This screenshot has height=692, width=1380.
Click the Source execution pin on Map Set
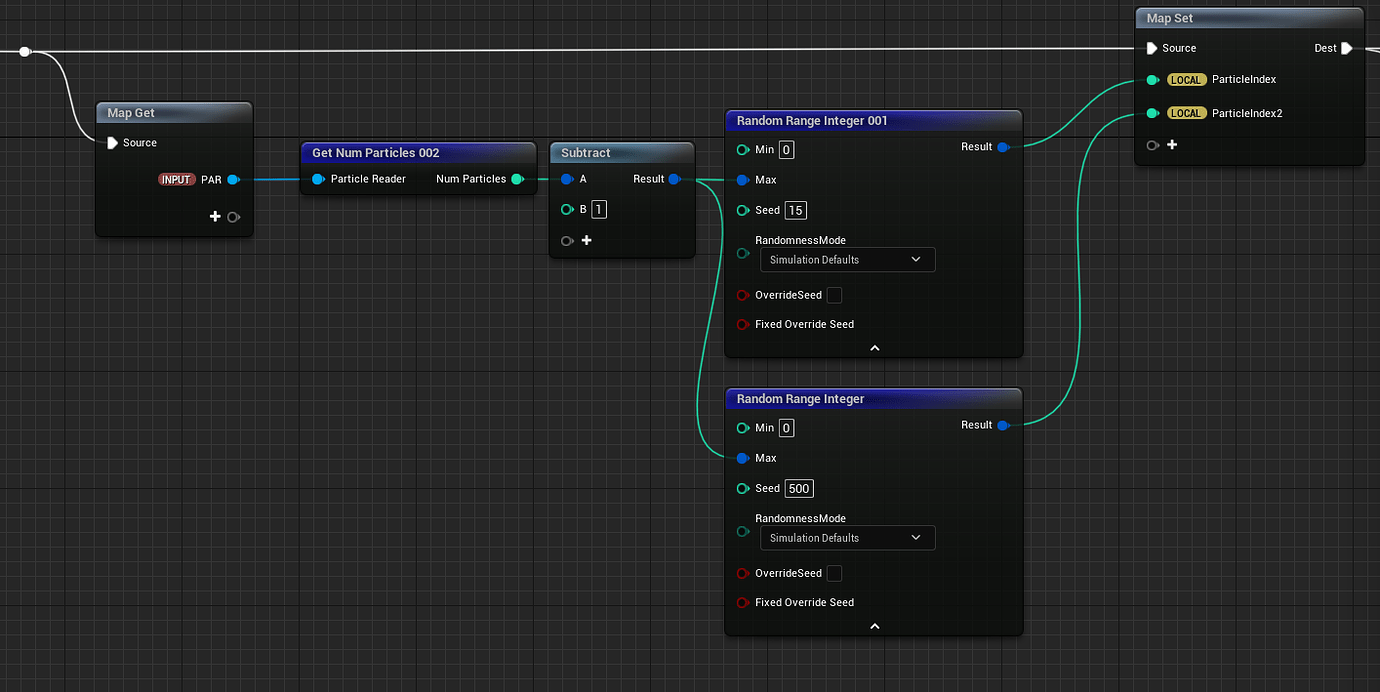tap(1152, 47)
